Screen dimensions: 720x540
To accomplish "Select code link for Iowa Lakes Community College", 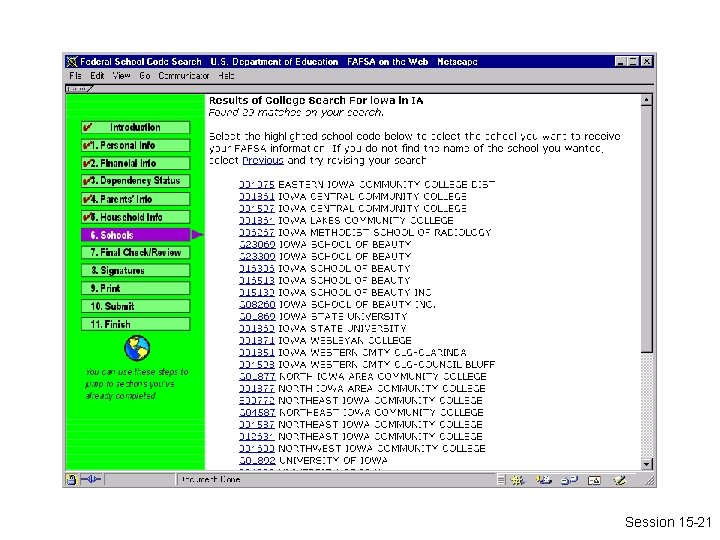I will click(257, 220).
